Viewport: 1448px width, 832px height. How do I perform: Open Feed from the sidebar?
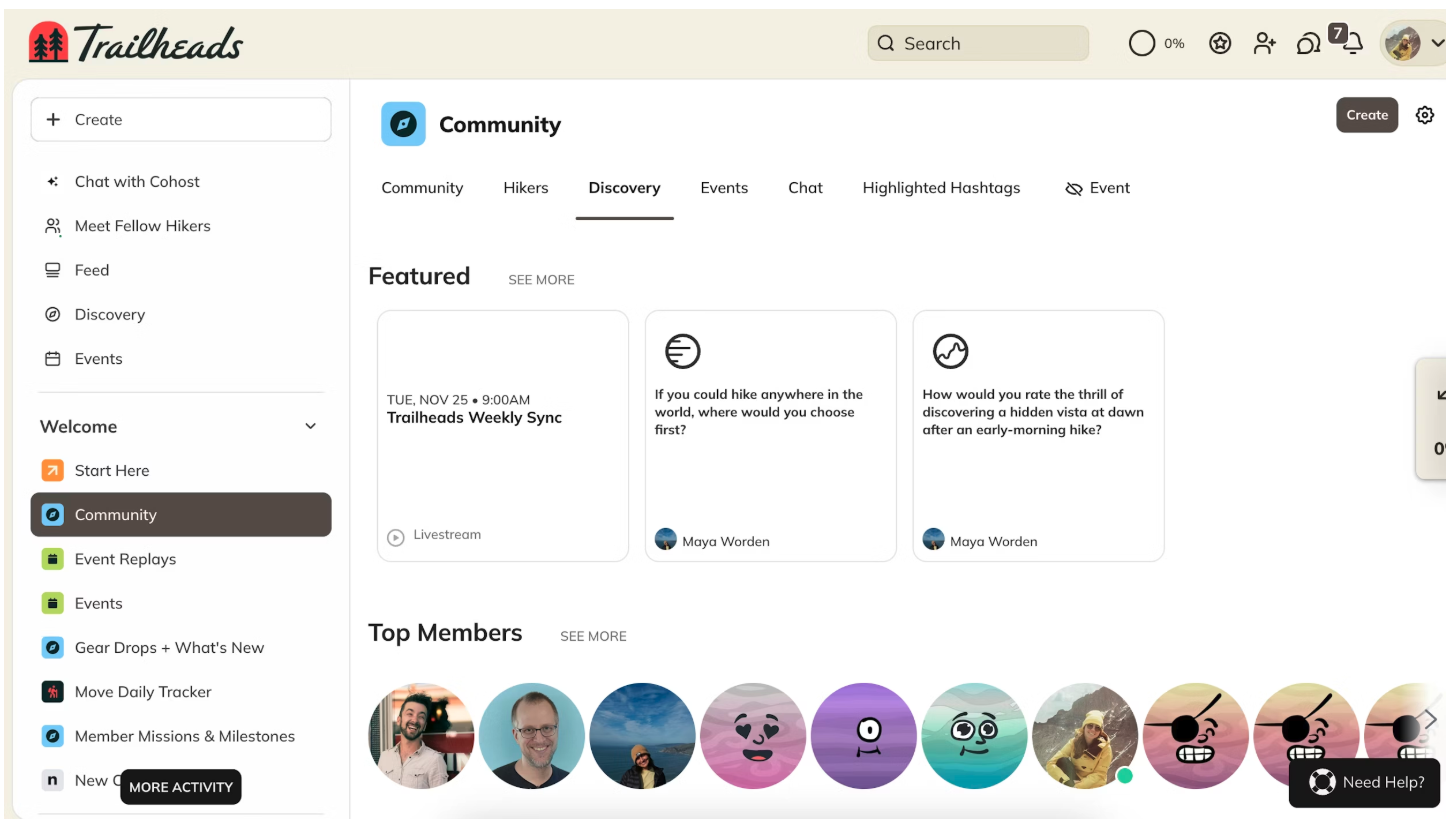pyautogui.click(x=181, y=270)
